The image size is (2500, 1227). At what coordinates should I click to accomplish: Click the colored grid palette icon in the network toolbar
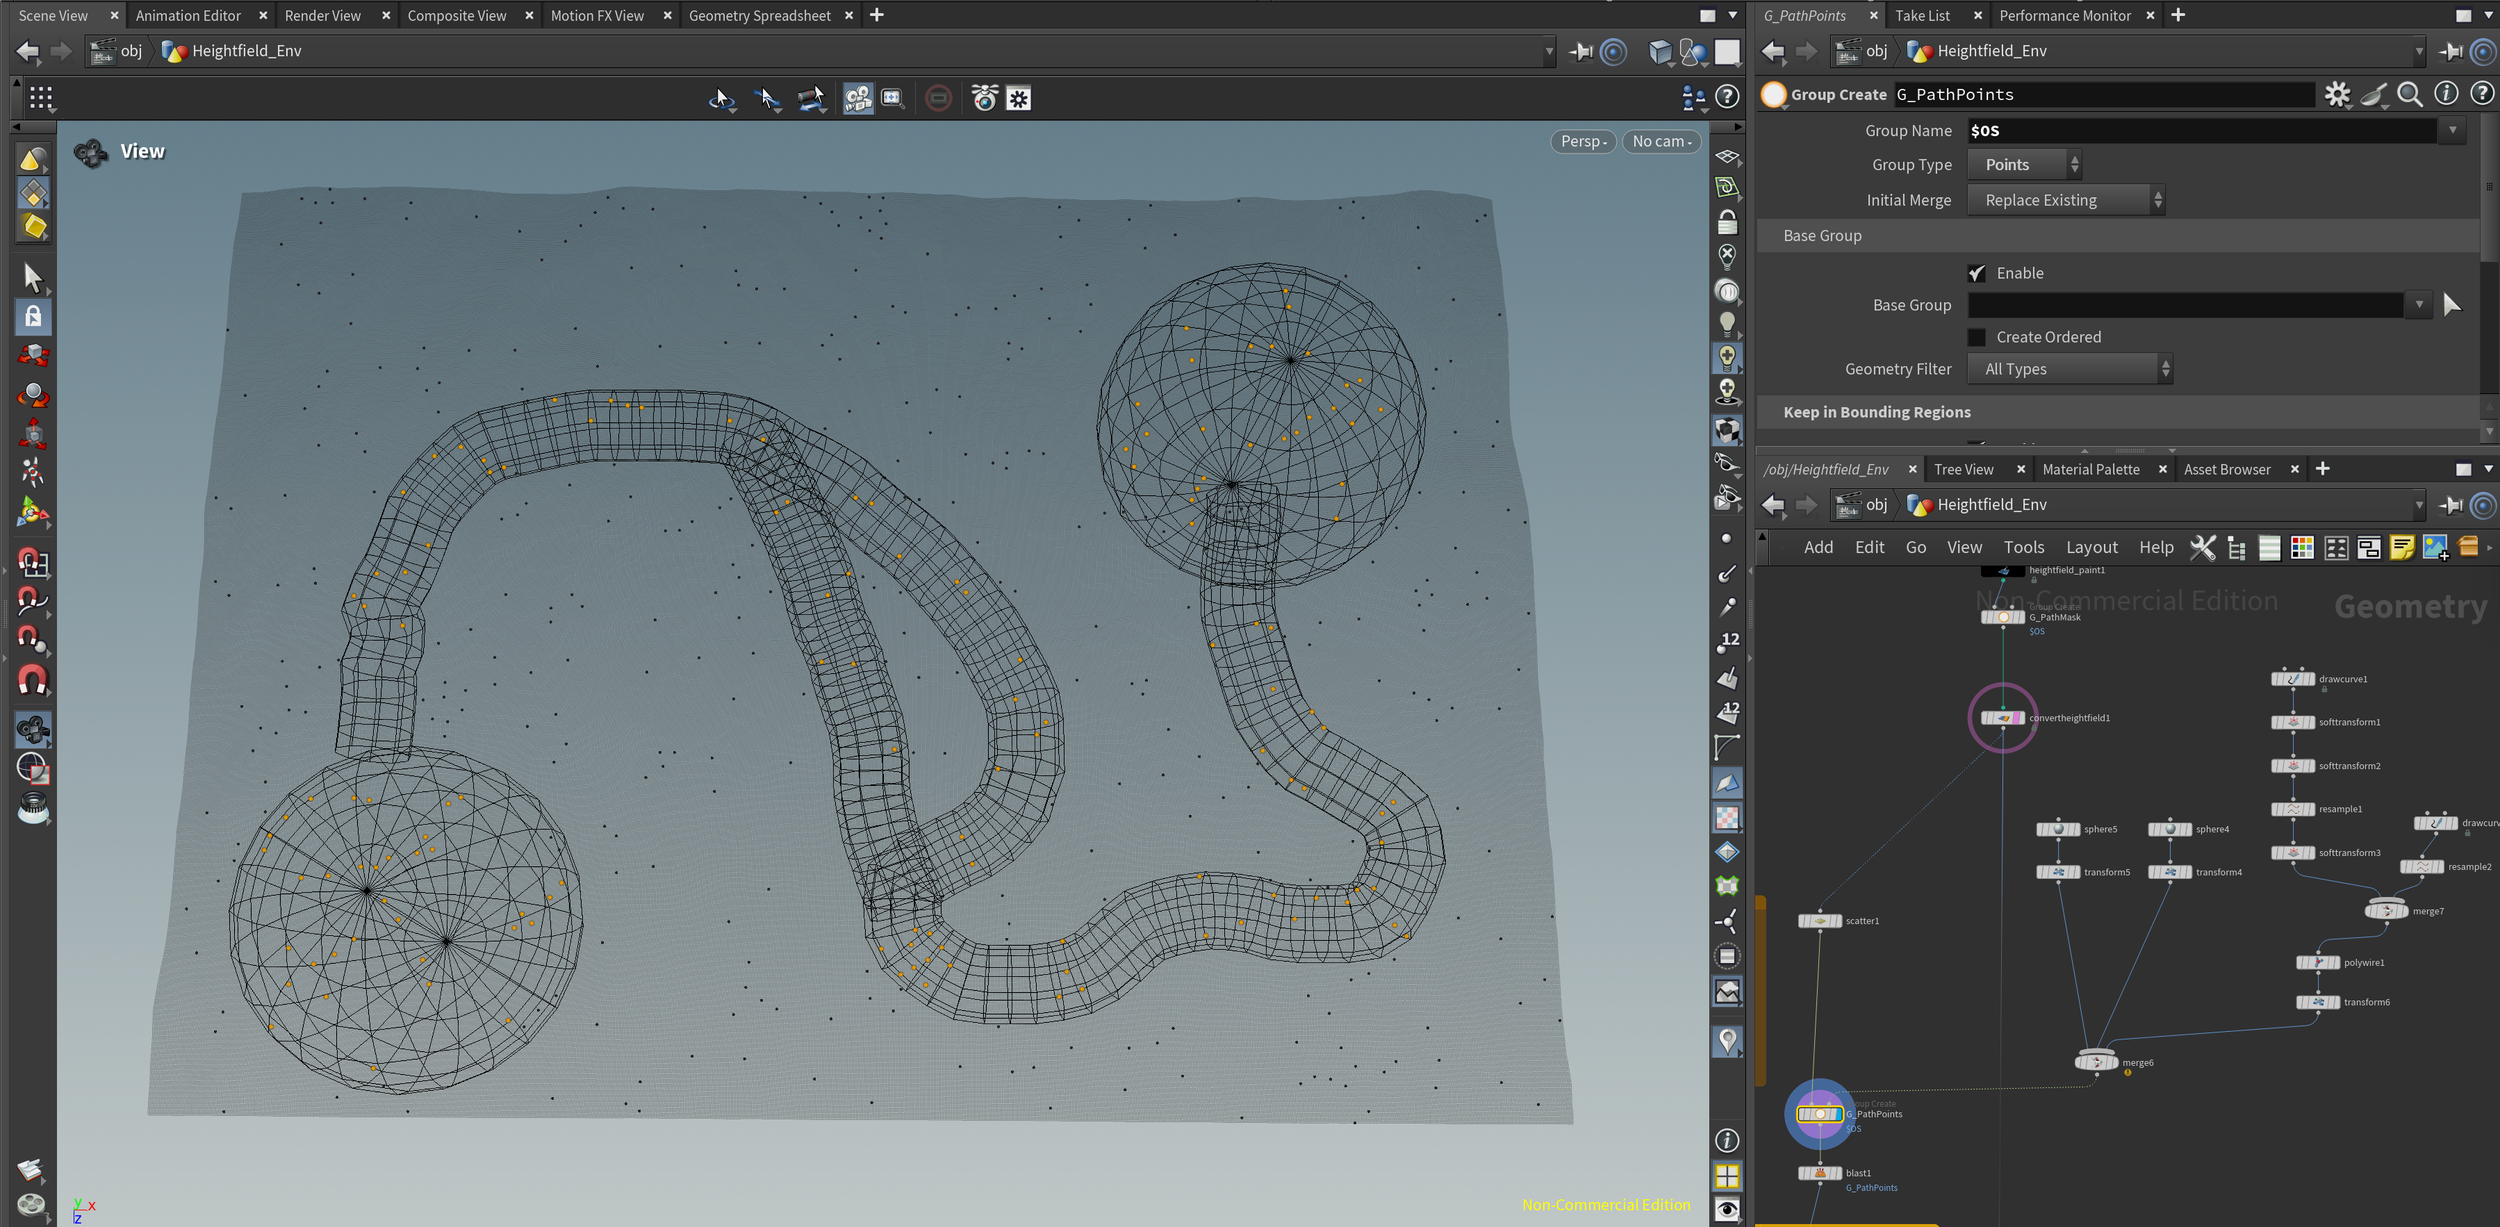click(2302, 547)
